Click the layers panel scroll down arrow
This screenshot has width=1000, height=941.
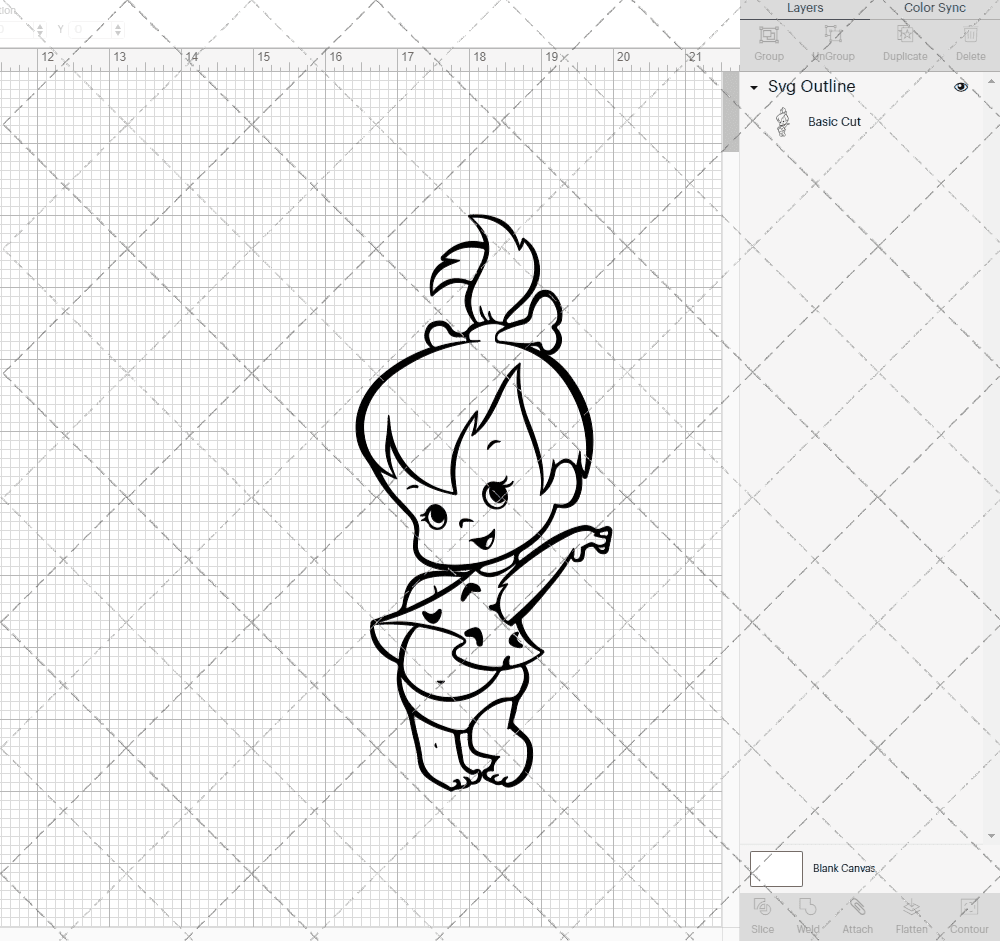pyautogui.click(x=990, y=836)
